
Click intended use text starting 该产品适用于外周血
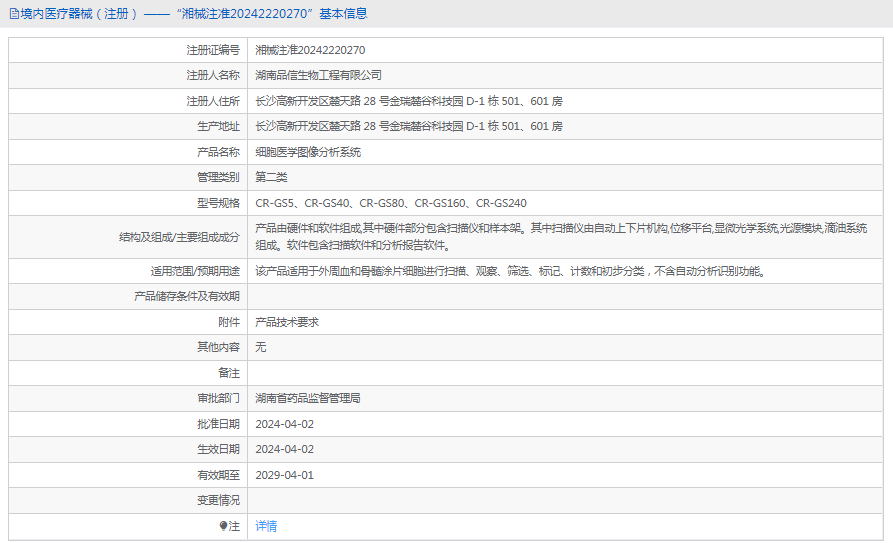point(510,271)
